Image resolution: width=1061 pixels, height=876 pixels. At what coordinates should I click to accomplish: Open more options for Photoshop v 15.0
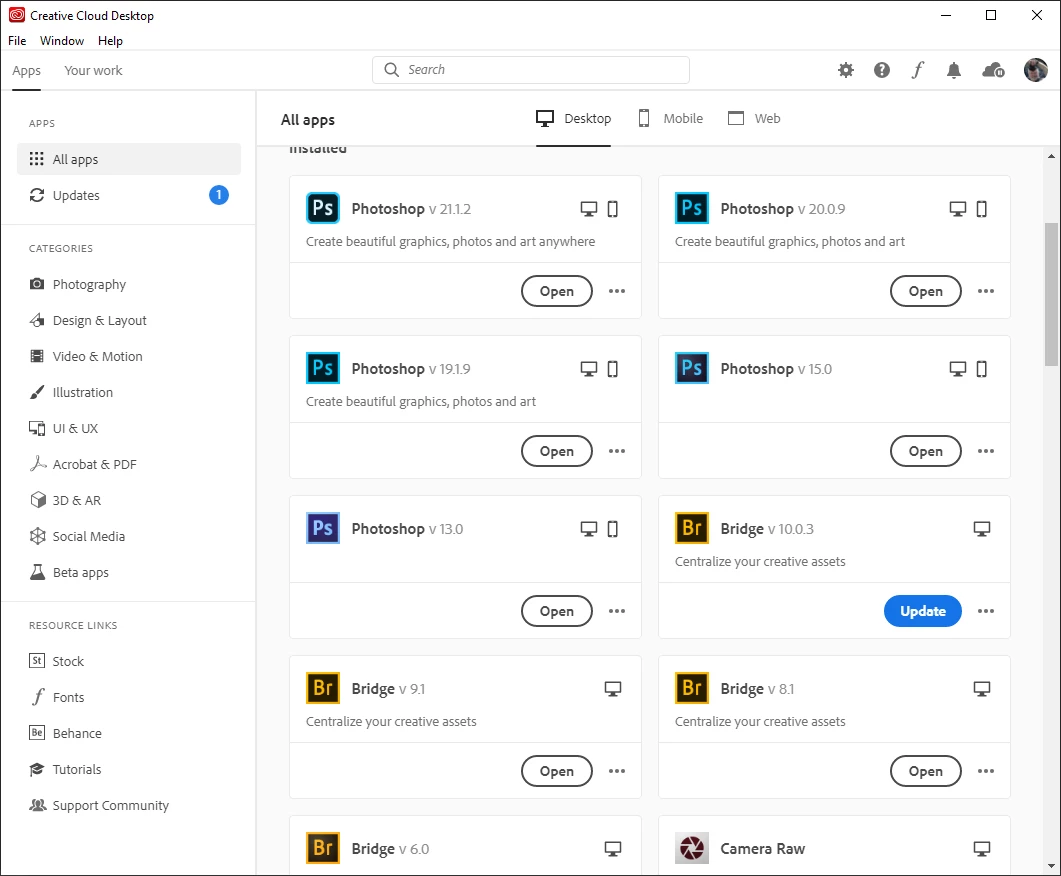986,451
